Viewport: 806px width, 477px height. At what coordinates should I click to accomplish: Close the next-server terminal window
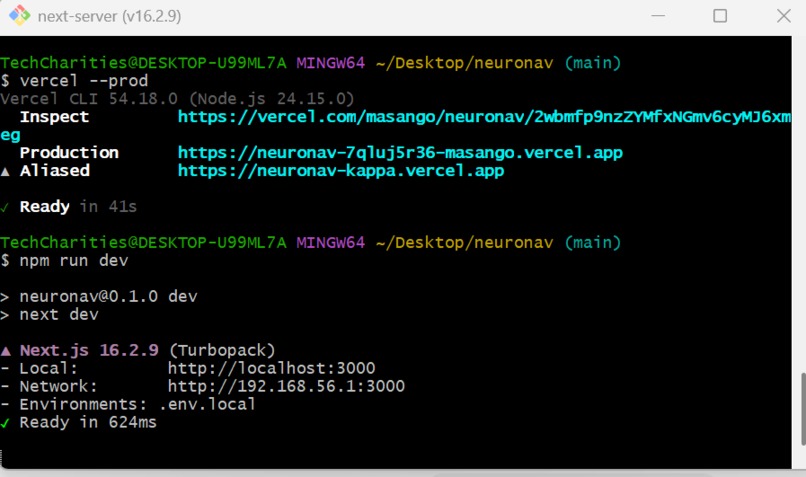coord(784,16)
